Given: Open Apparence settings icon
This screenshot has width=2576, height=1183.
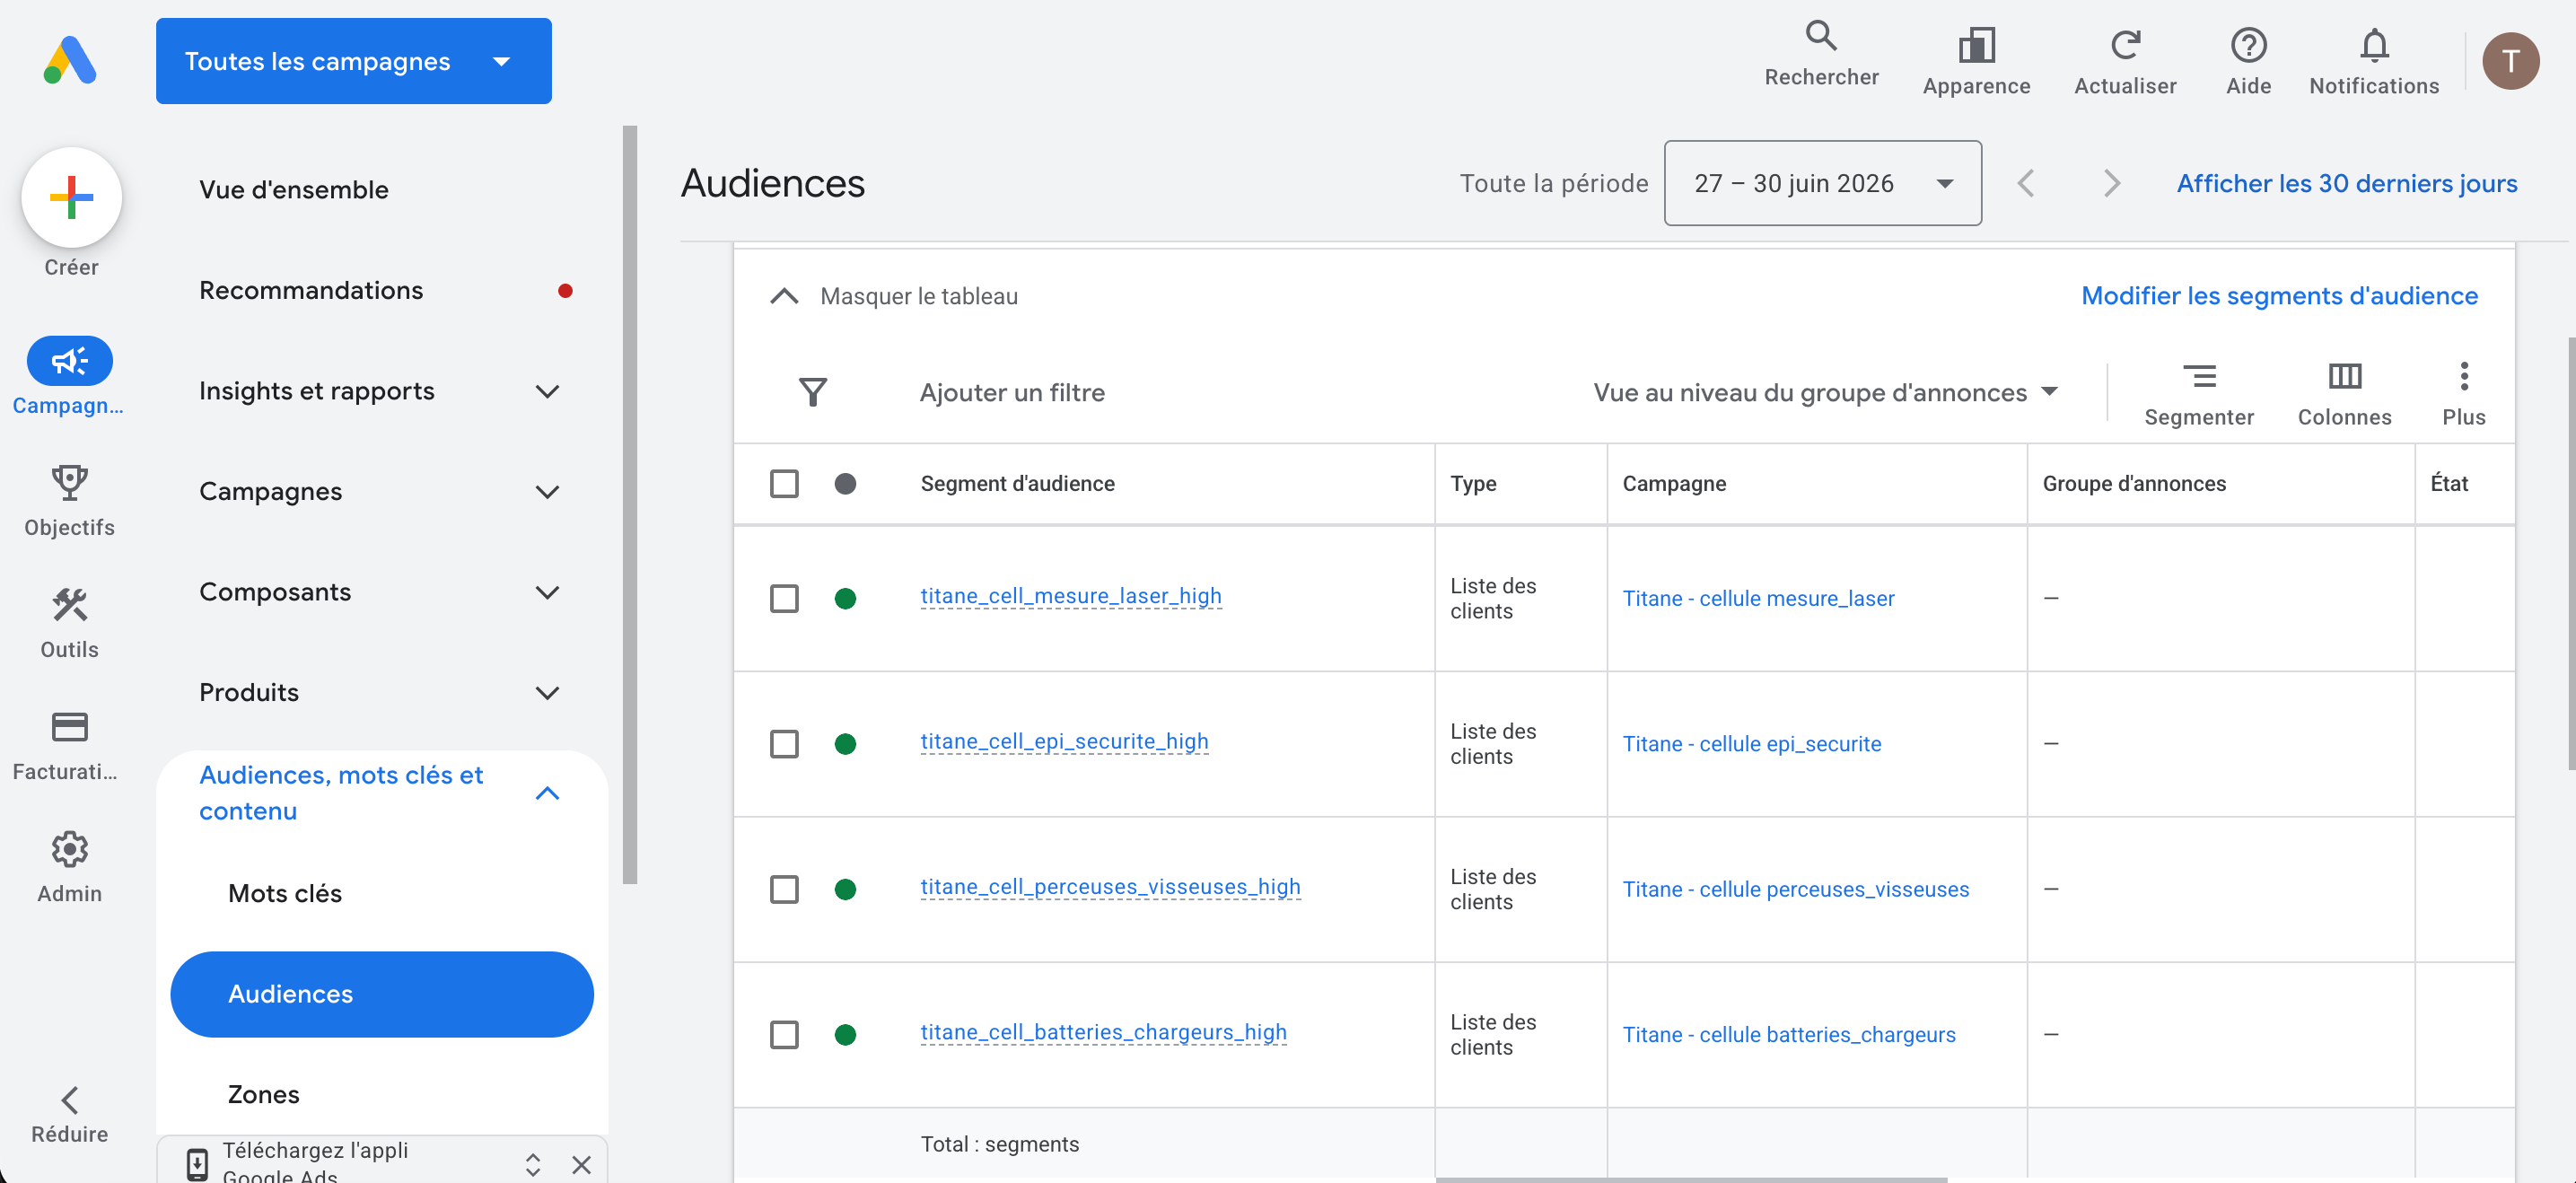Looking at the screenshot, I should coord(1976,45).
